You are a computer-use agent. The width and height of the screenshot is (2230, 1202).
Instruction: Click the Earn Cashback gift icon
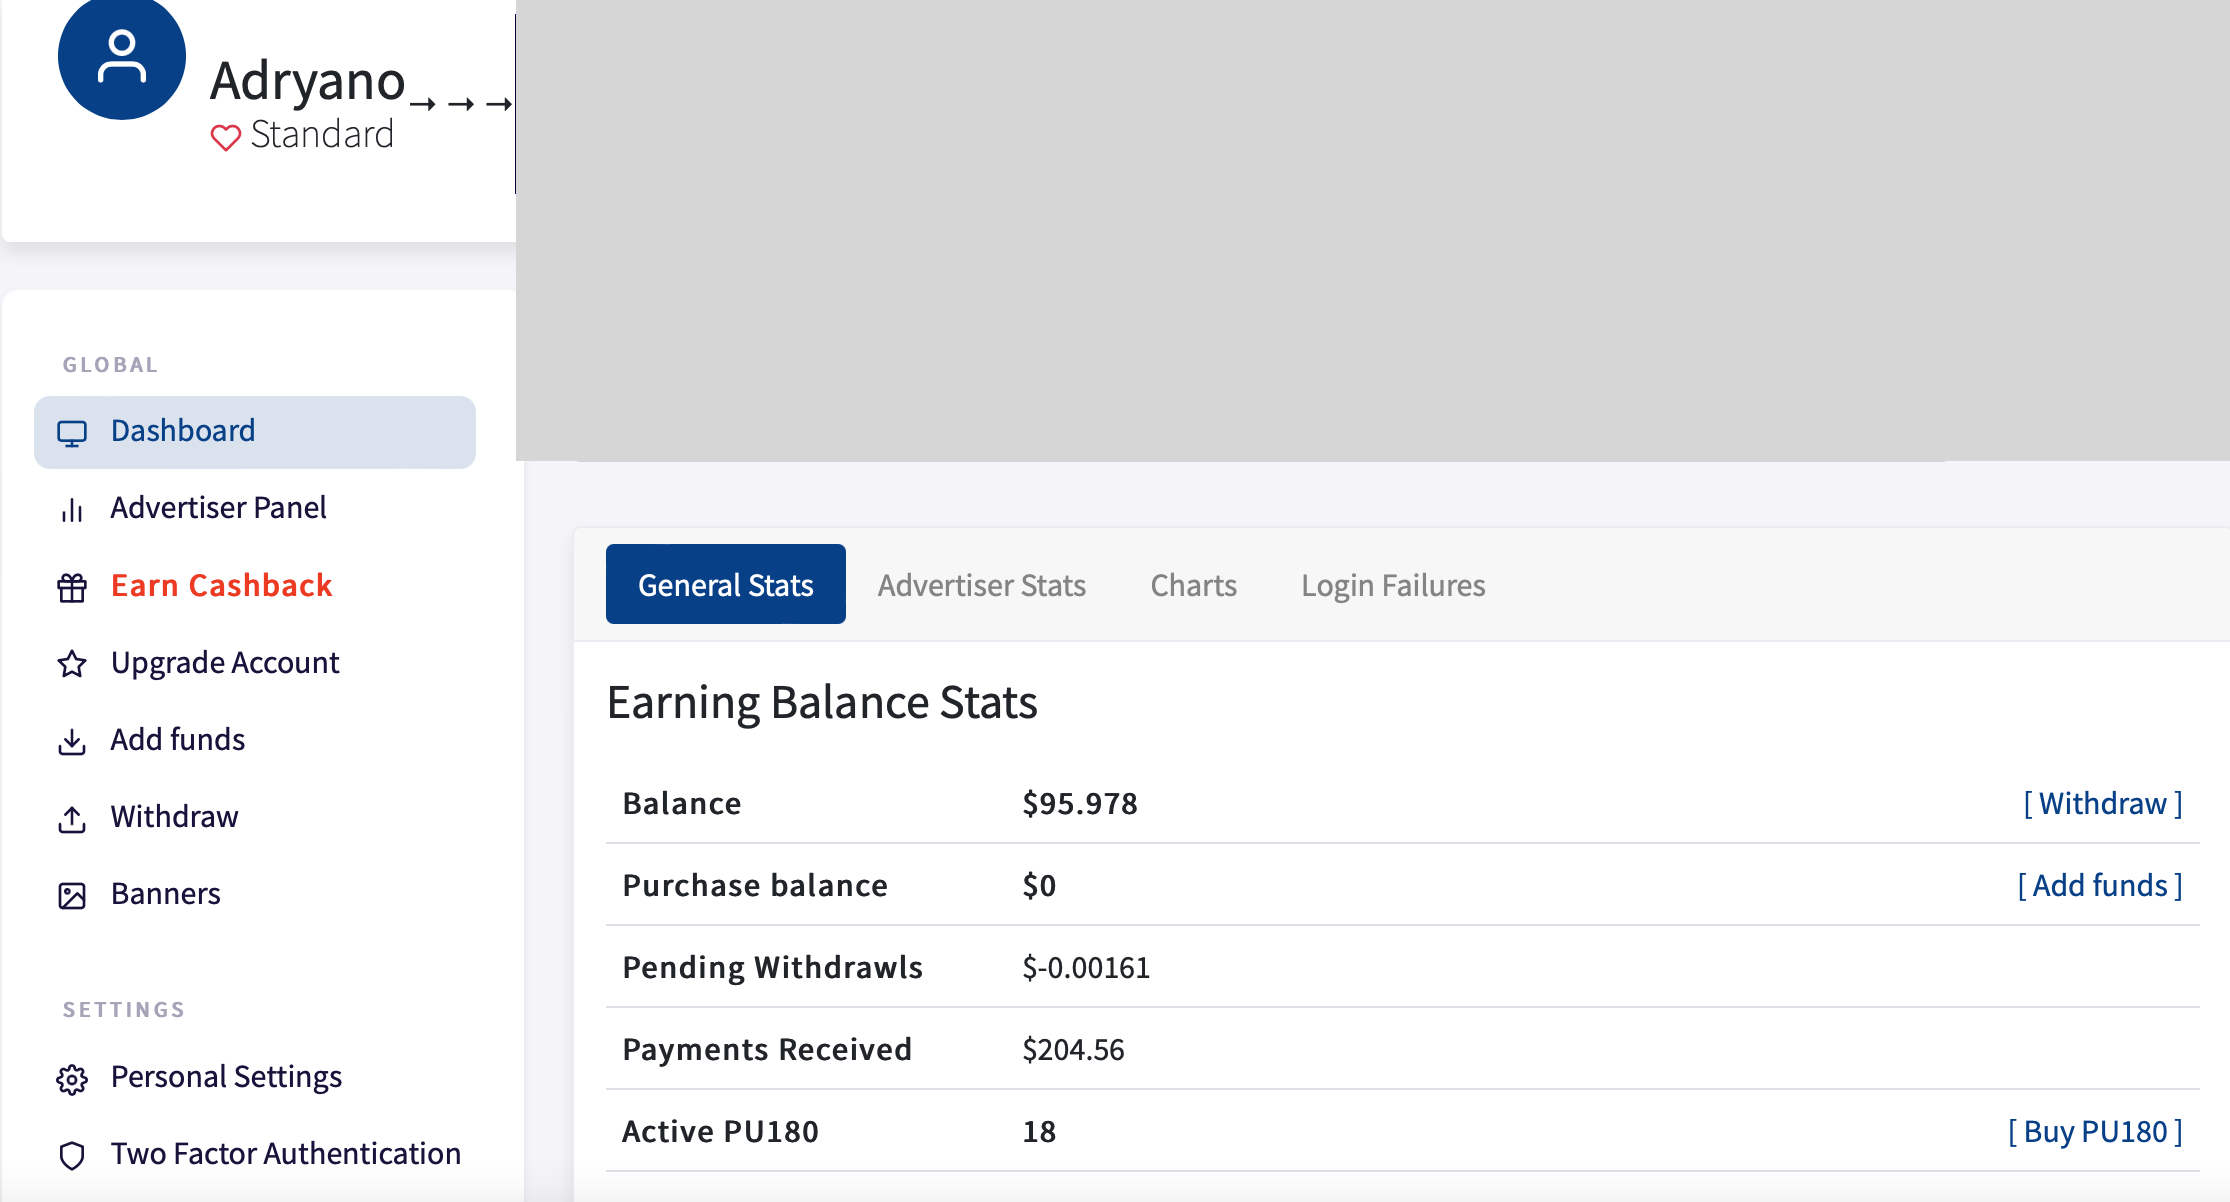click(72, 587)
